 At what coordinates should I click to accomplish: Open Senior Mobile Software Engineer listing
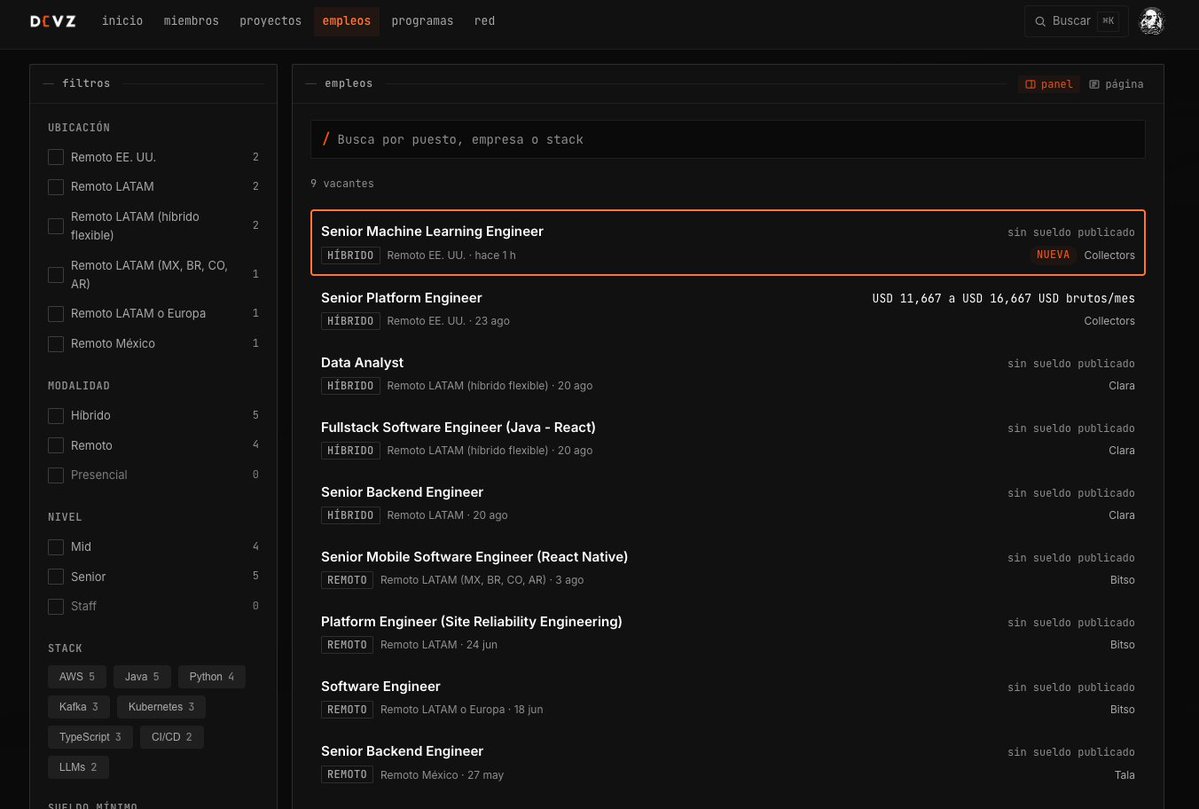point(727,567)
